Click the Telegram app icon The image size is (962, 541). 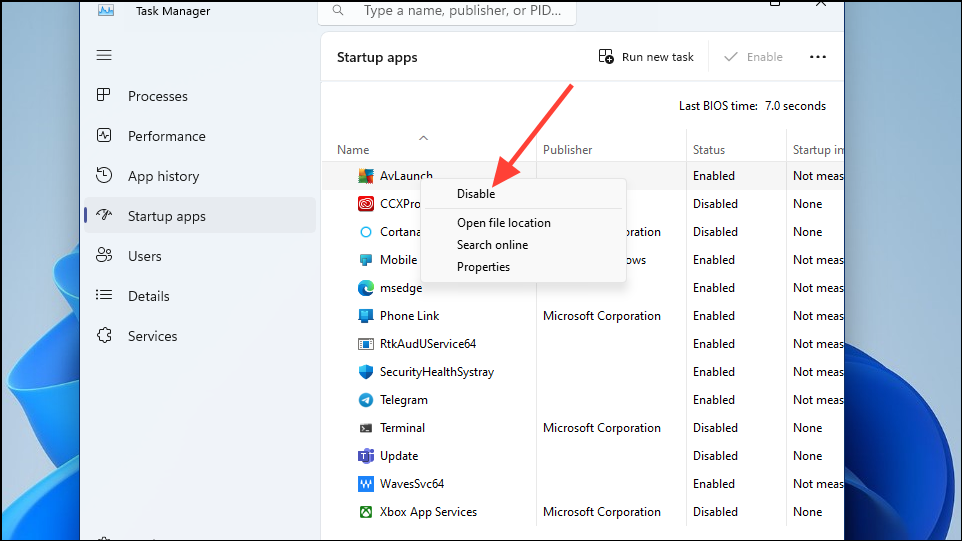(366, 400)
